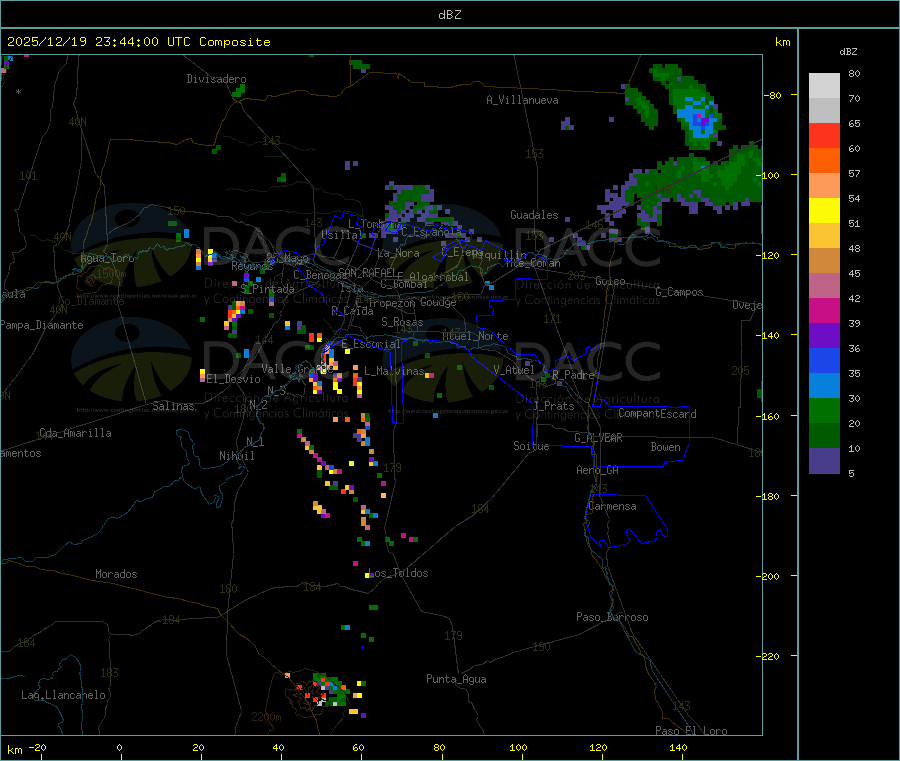900x761 pixels.
Task: Select the 42 dBZ magenta legend swatch
Action: click(824, 310)
